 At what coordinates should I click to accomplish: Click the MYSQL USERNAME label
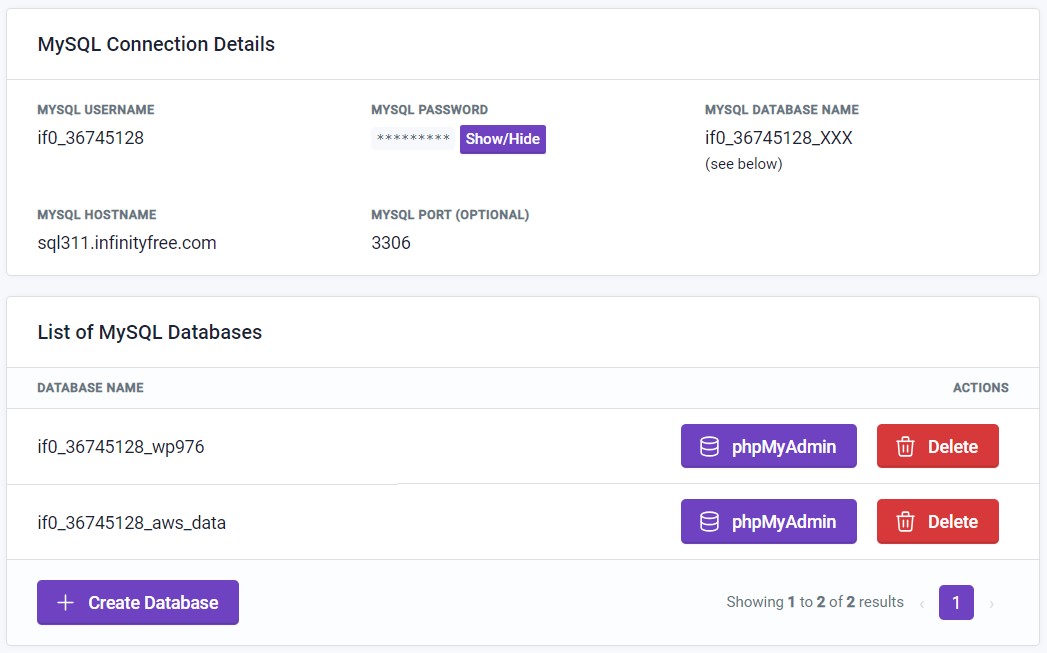[x=95, y=110]
